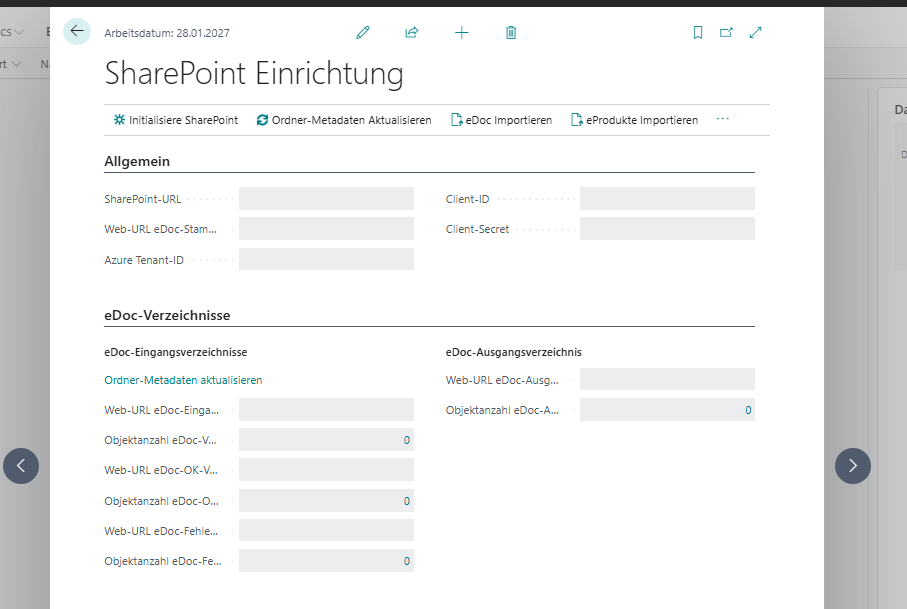
Task: Open the more options ellipsis menu
Action: [722, 118]
